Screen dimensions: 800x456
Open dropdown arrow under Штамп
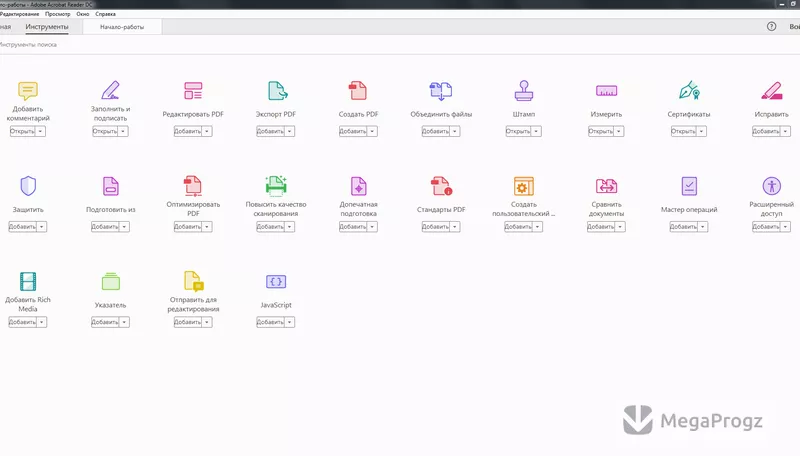pyautogui.click(x=536, y=131)
